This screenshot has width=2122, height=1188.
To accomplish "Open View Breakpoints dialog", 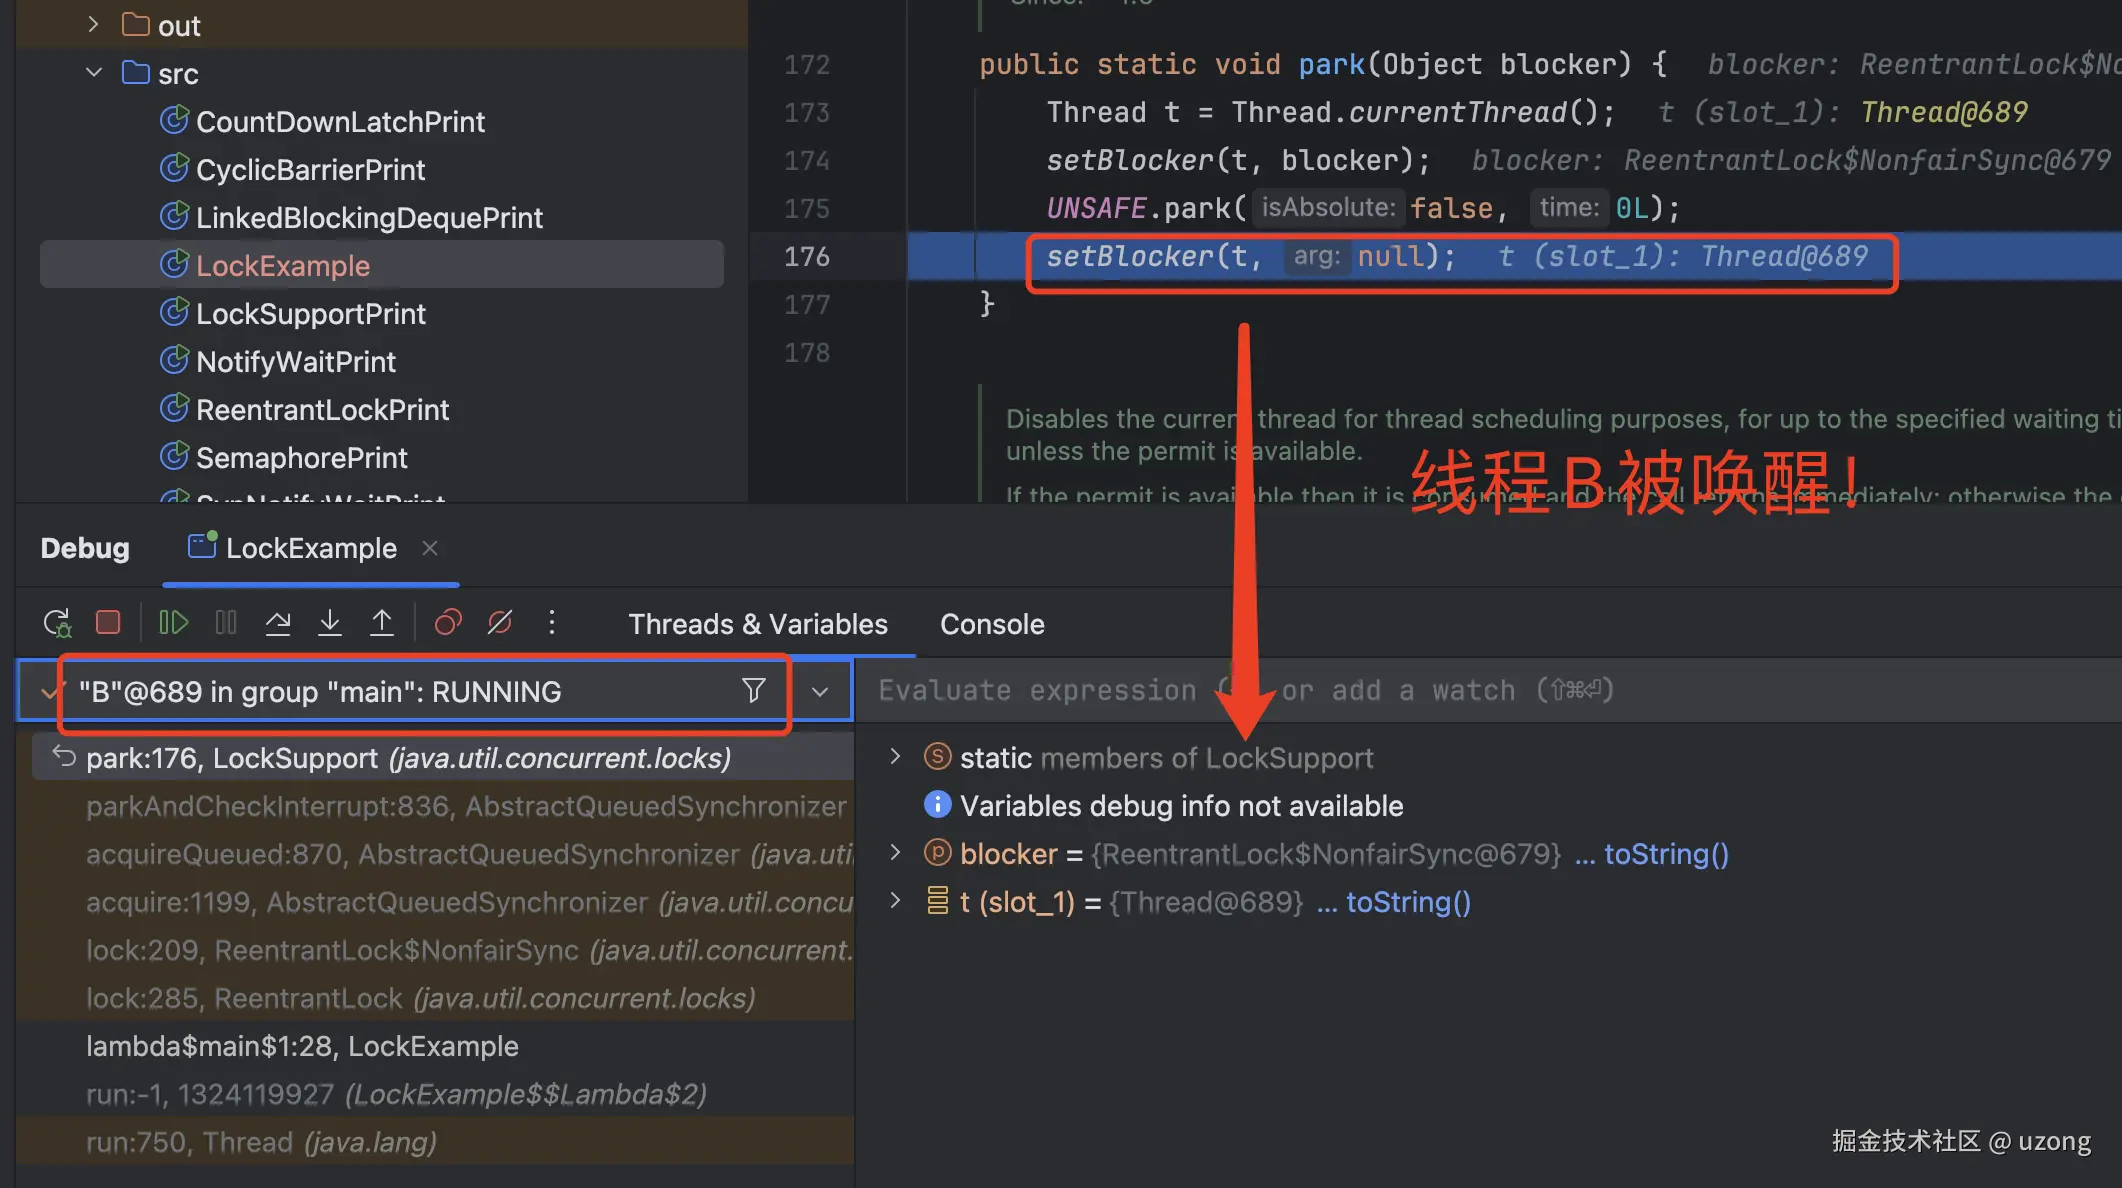I will (448, 623).
